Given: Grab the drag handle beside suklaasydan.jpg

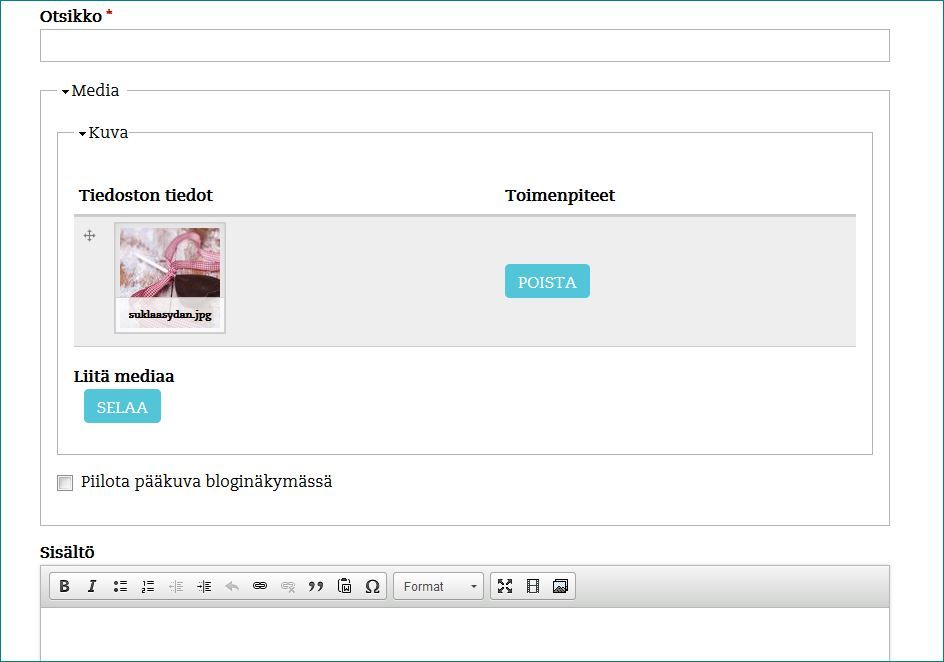Looking at the screenshot, I should click(x=89, y=236).
